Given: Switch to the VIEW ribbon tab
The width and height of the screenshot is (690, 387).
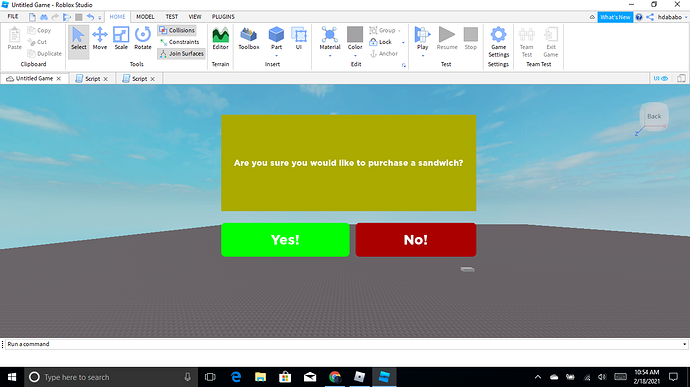Looking at the screenshot, I should click(x=195, y=16).
